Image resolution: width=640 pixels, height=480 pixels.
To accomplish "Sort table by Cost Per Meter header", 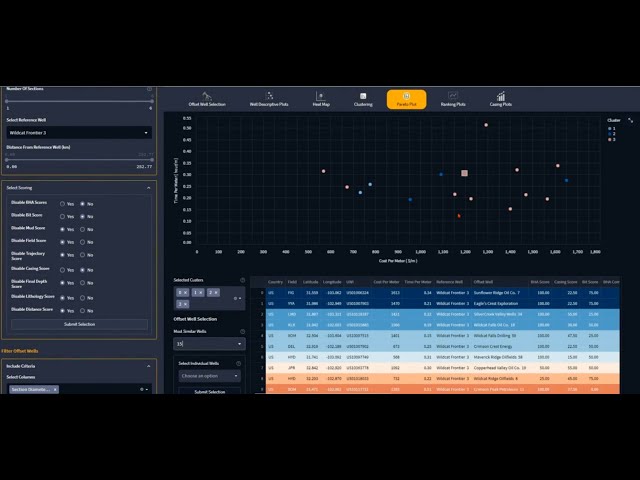I will pyautogui.click(x=386, y=282).
